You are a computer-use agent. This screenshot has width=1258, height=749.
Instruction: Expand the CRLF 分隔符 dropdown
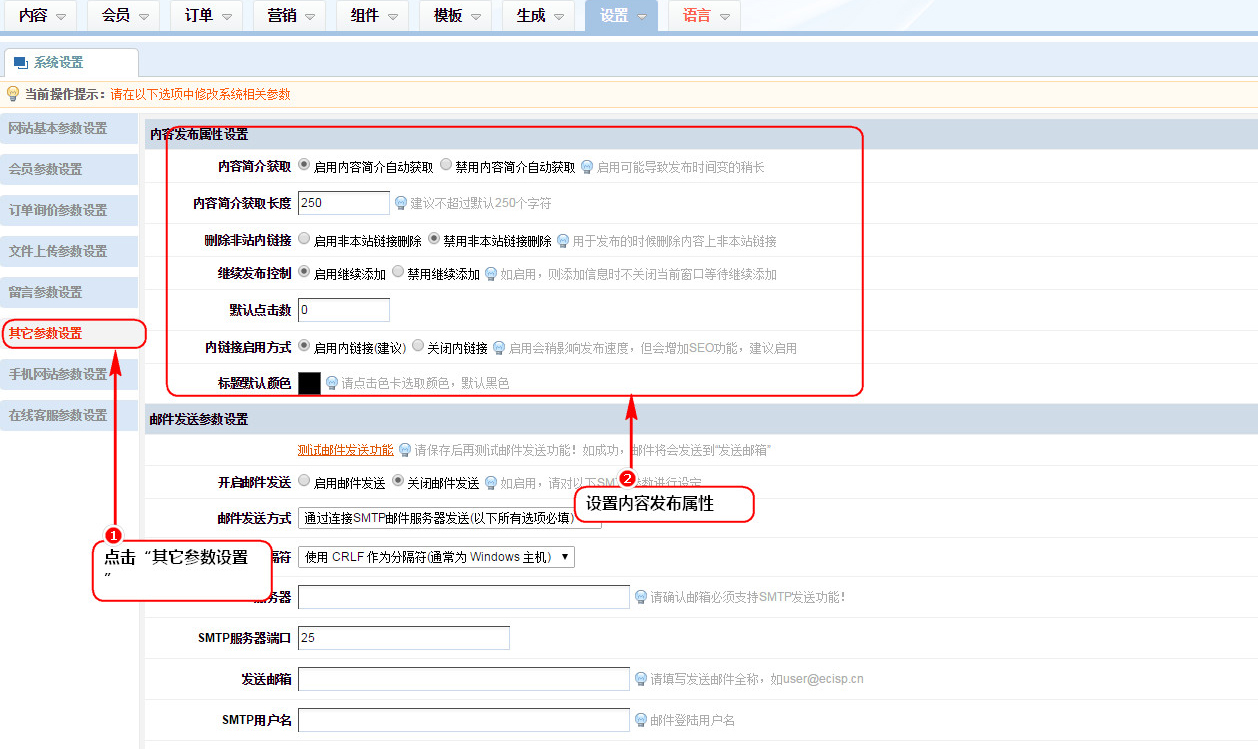(x=436, y=557)
